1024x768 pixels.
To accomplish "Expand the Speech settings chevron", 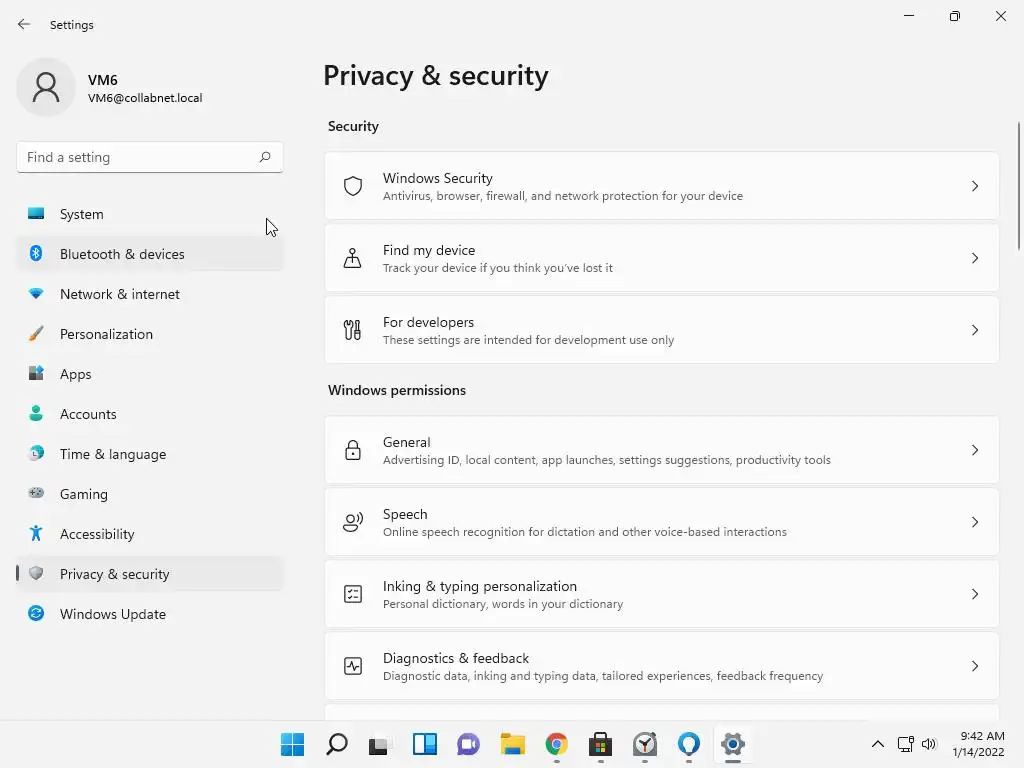I will 974,522.
